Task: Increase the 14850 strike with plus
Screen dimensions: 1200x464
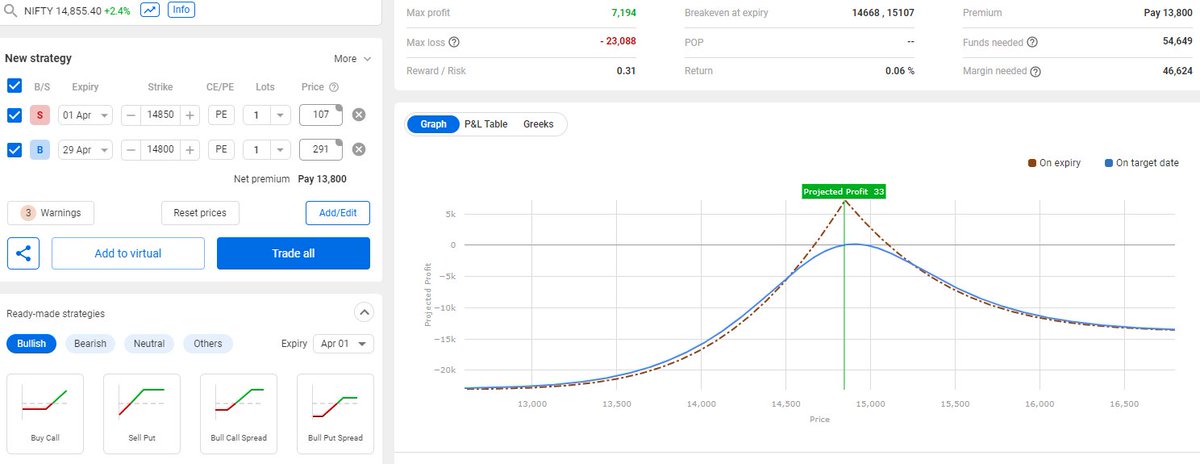Action: tap(189, 115)
